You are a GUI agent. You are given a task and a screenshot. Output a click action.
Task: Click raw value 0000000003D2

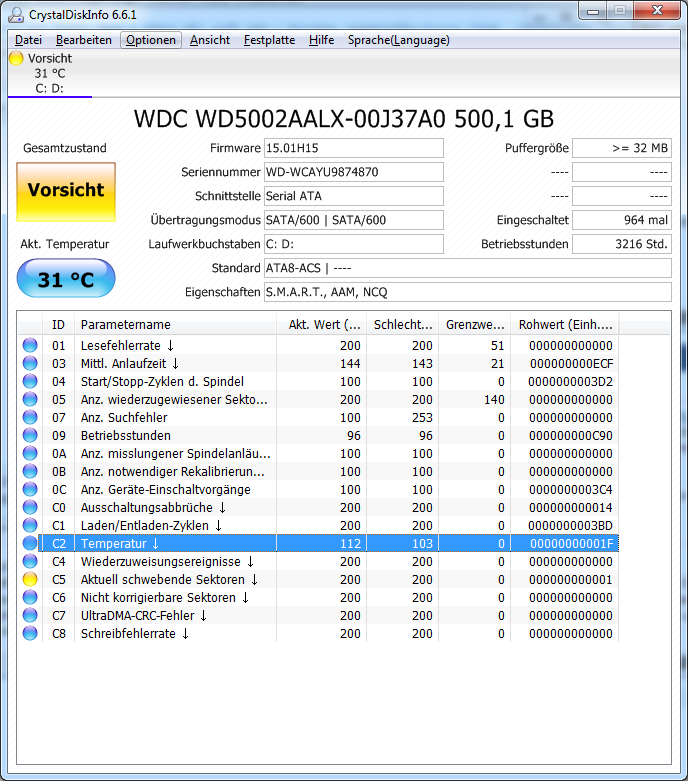(x=571, y=381)
